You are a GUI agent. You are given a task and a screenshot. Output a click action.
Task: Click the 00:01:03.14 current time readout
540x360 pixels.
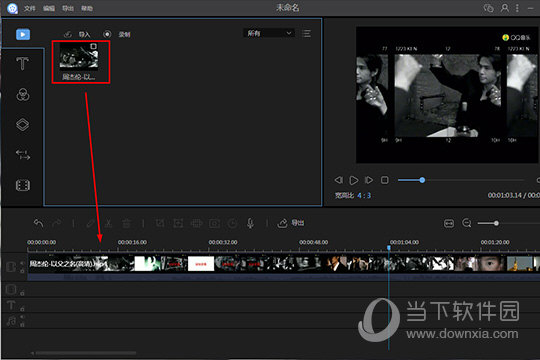(x=505, y=195)
